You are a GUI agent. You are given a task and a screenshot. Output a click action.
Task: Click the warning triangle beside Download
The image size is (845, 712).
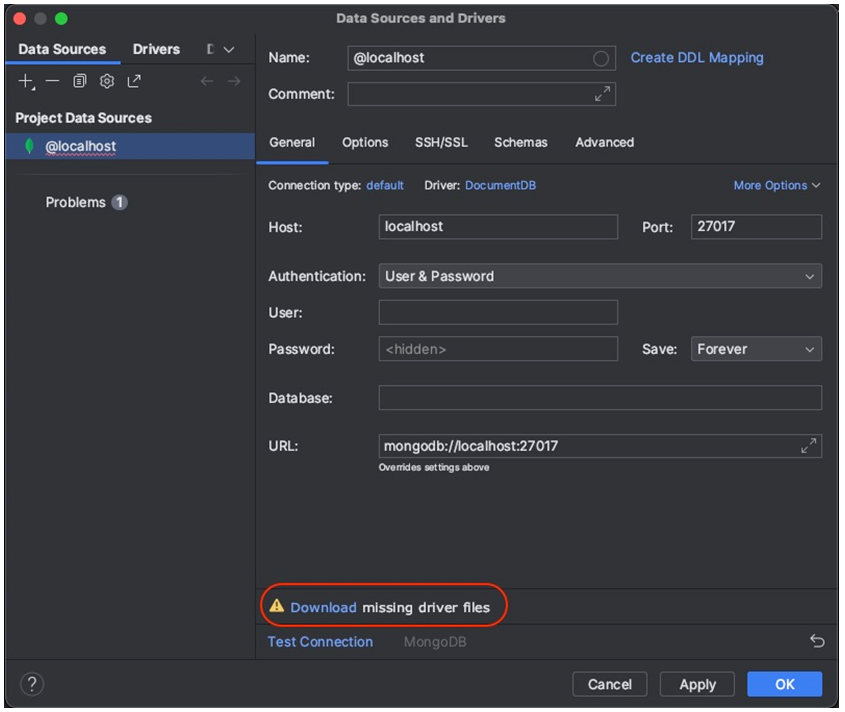(278, 606)
